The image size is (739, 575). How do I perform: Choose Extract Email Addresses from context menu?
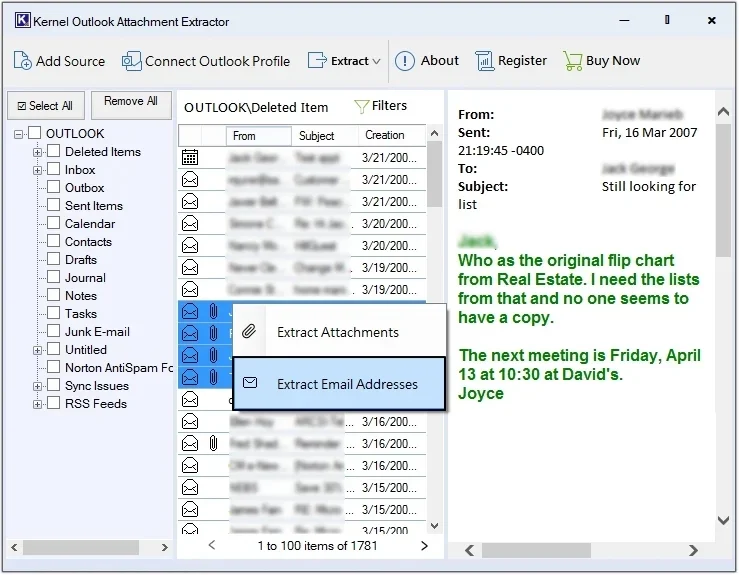[x=339, y=383]
